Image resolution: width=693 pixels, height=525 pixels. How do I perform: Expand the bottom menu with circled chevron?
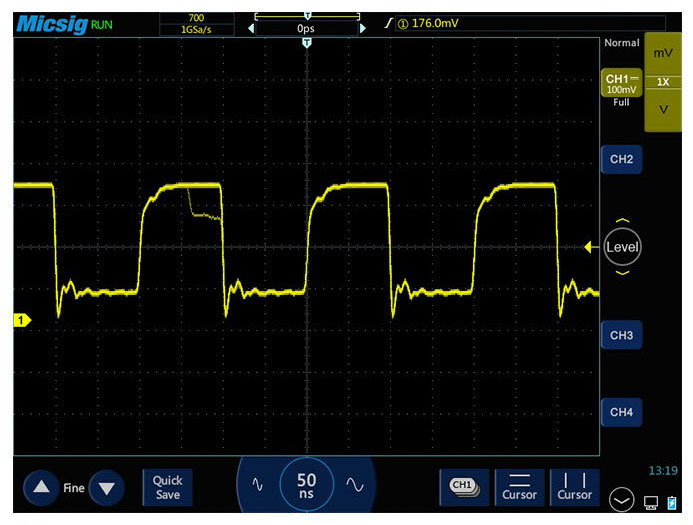[622, 497]
